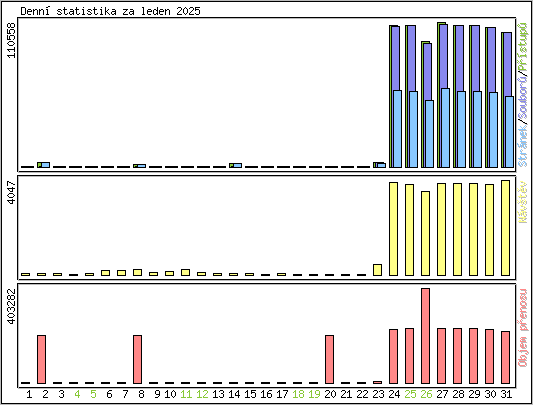Click day label 30 on the x-axis
Image resolution: width=533 pixels, height=405 pixels.
pos(490,394)
